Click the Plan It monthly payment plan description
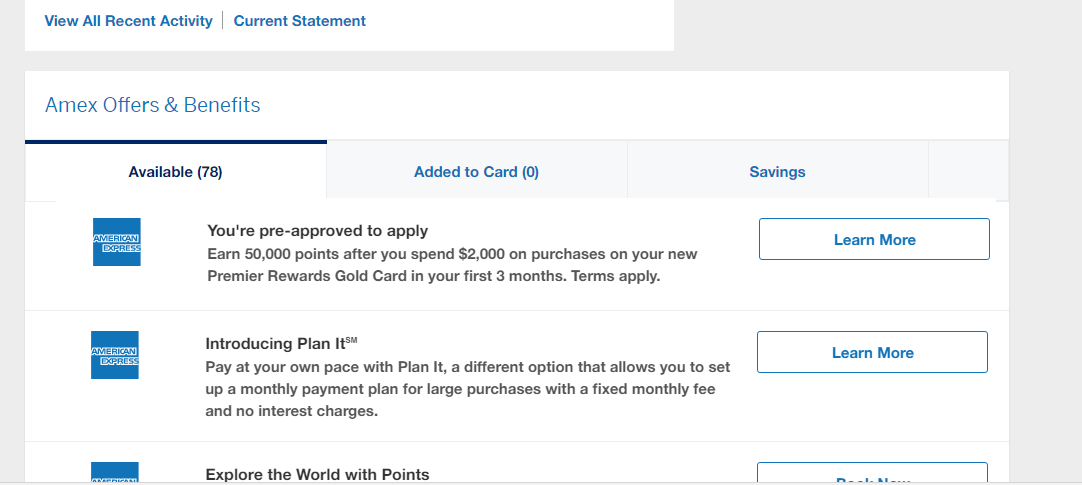 468,388
